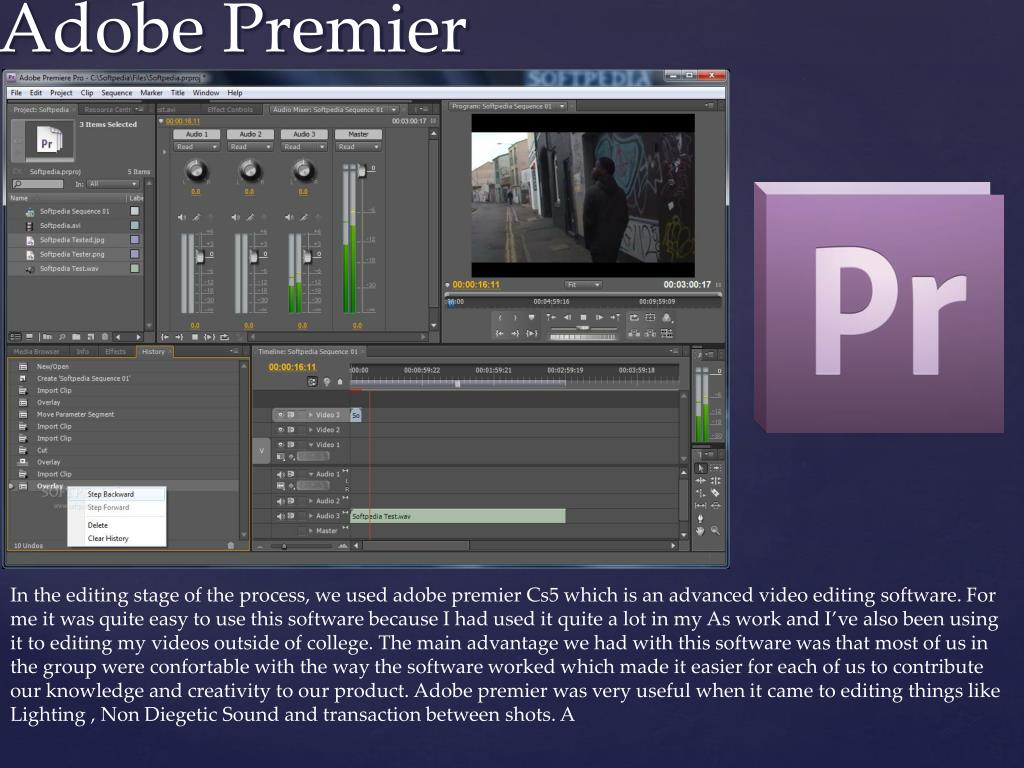The height and width of the screenshot is (768, 1024).
Task: Click Trim monitor icon in Program monitor
Action: pos(667,333)
